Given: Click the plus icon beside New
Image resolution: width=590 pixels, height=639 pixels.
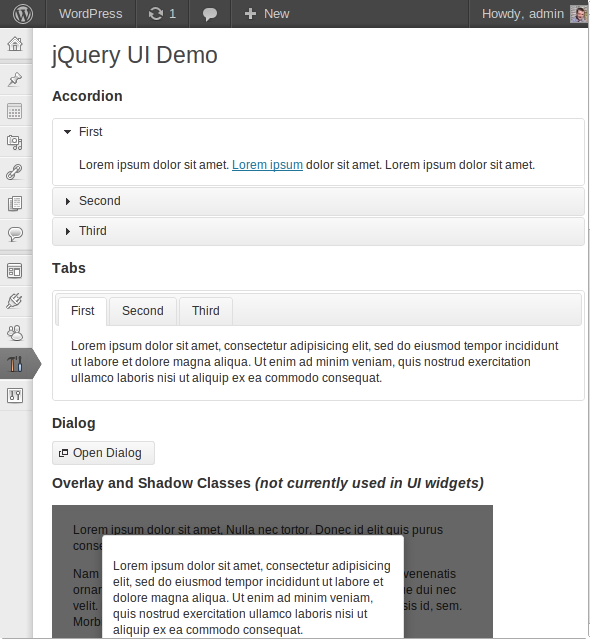Looking at the screenshot, I should tap(250, 14).
